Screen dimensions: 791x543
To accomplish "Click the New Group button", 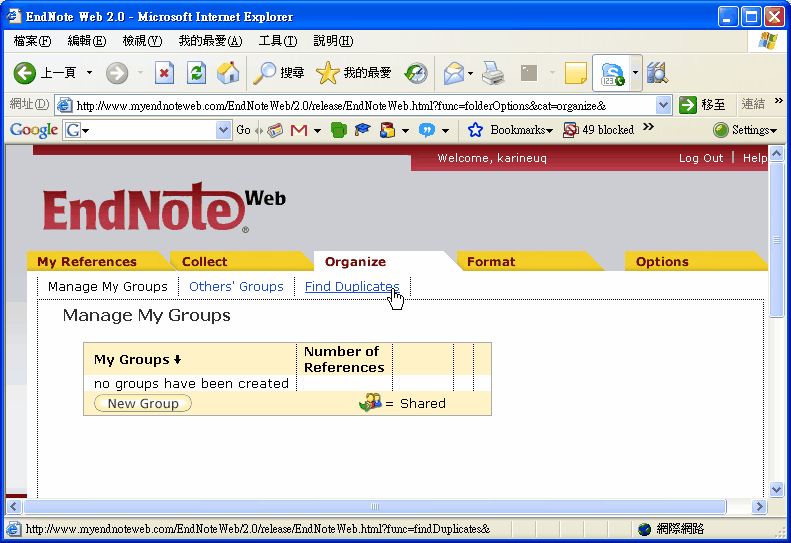I will [143, 404].
